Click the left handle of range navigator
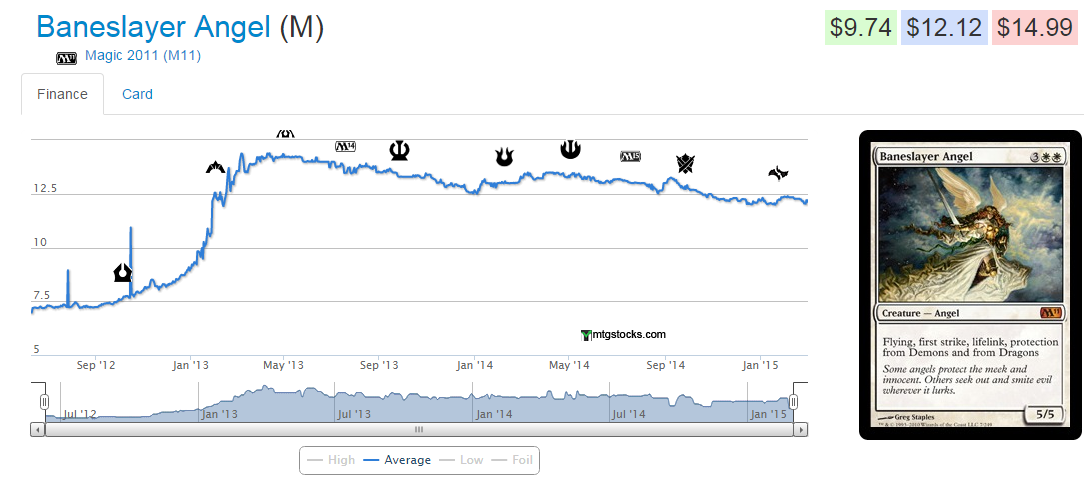1084x477 pixels. [x=44, y=401]
